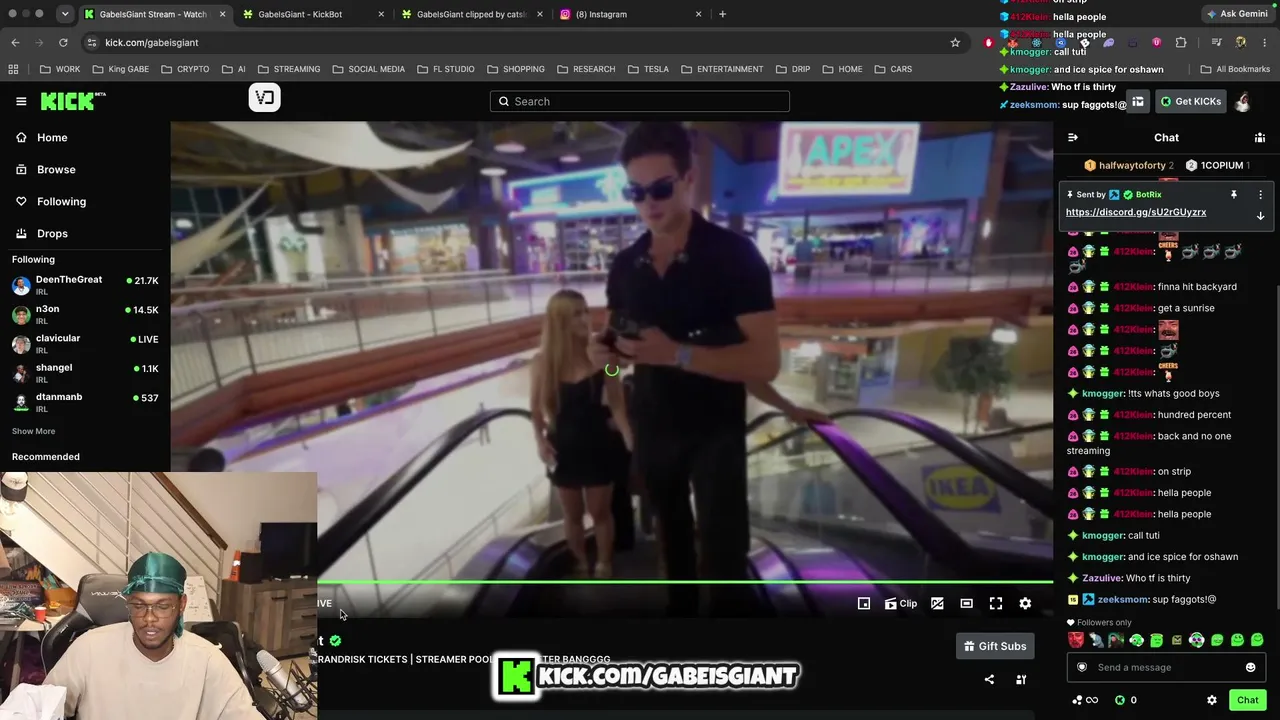1280x720 pixels.
Task: Open the Kick store icon beside Get KICKs
Action: [1138, 101]
